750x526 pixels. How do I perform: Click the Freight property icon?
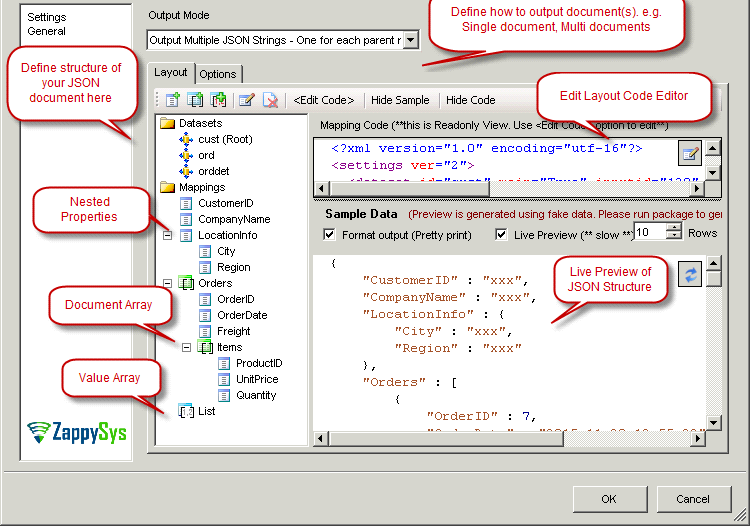point(205,331)
